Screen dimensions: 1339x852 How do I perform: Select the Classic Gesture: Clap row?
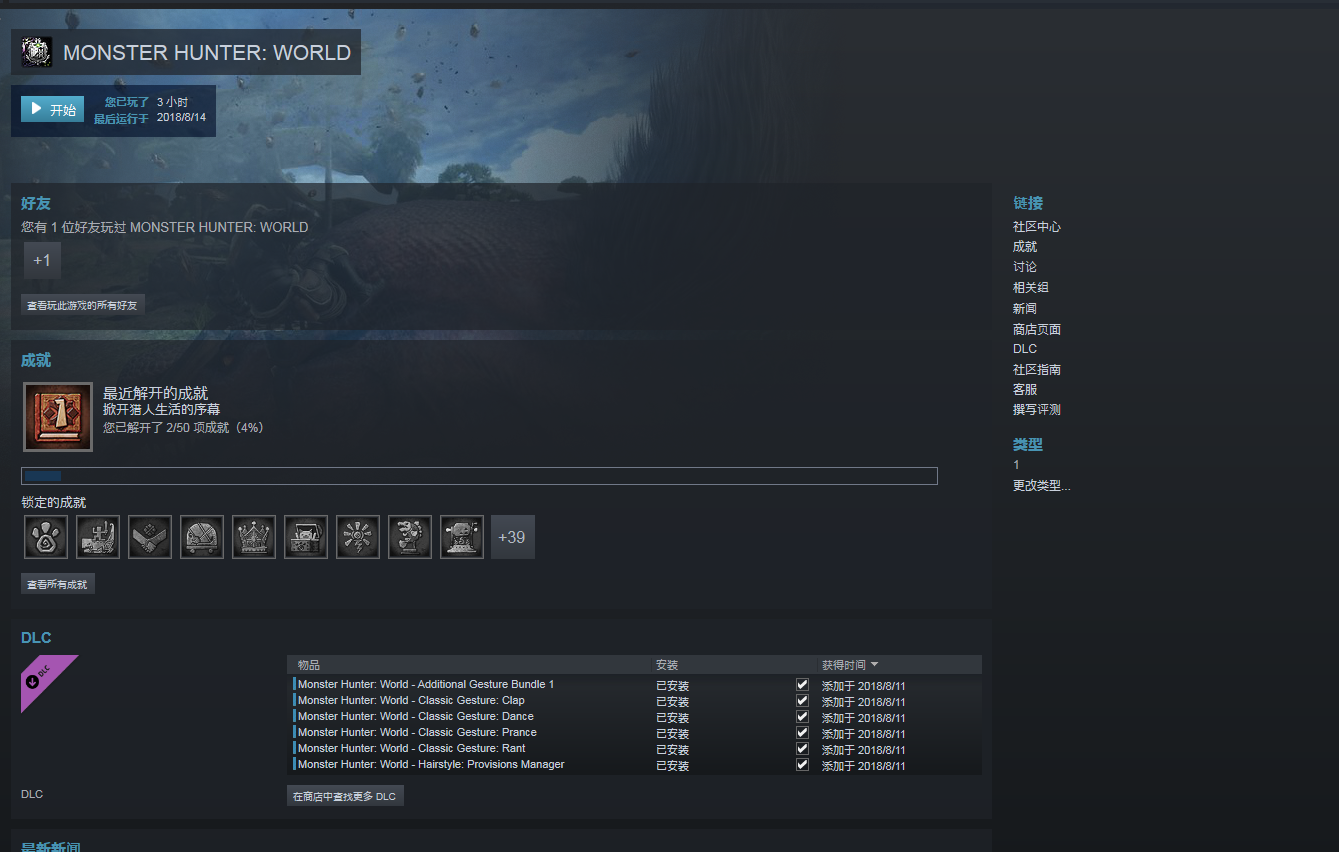(x=635, y=701)
